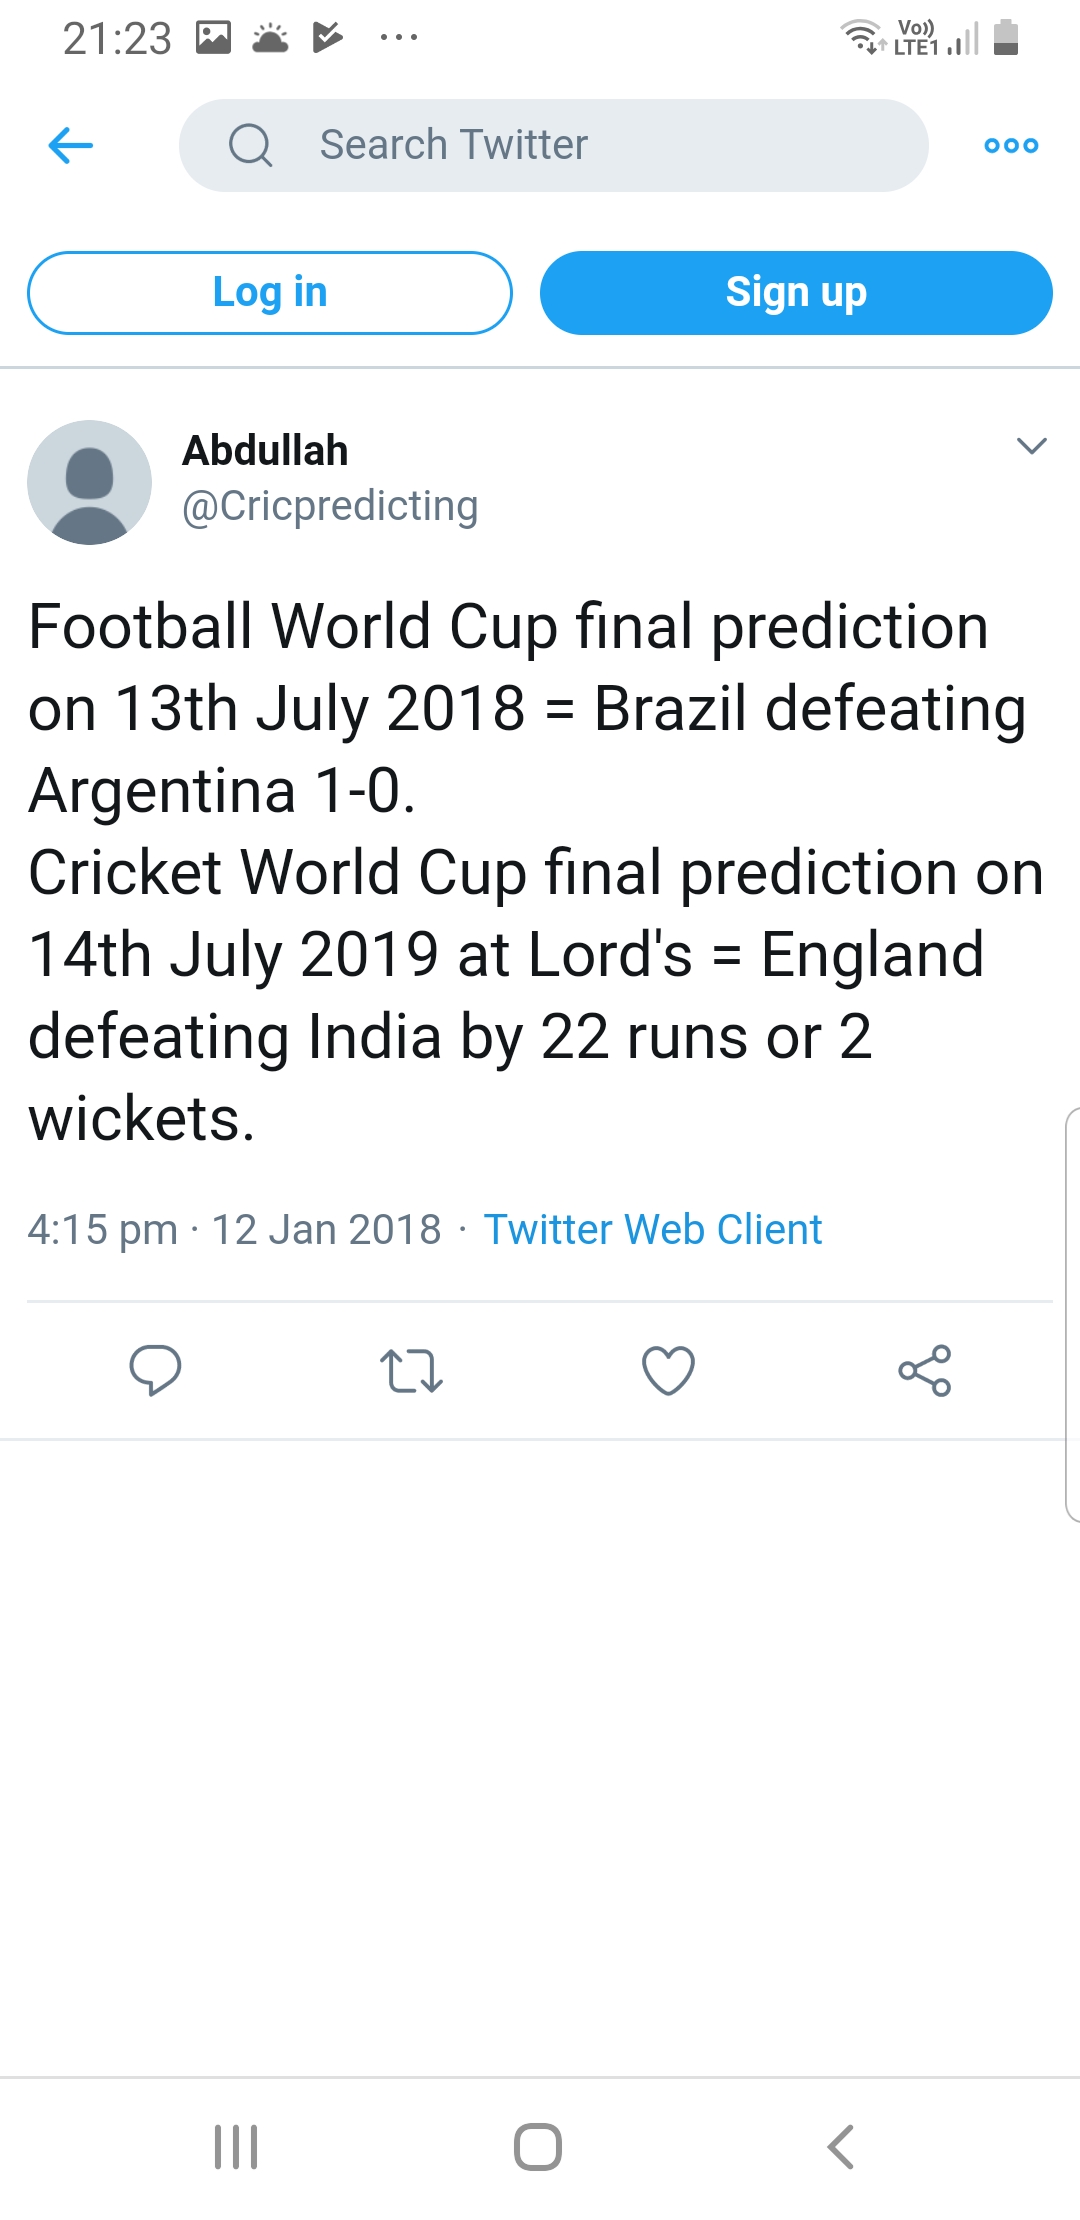This screenshot has width=1080, height=2220.
Task: Expand the tweet options chevron
Action: click(1031, 446)
